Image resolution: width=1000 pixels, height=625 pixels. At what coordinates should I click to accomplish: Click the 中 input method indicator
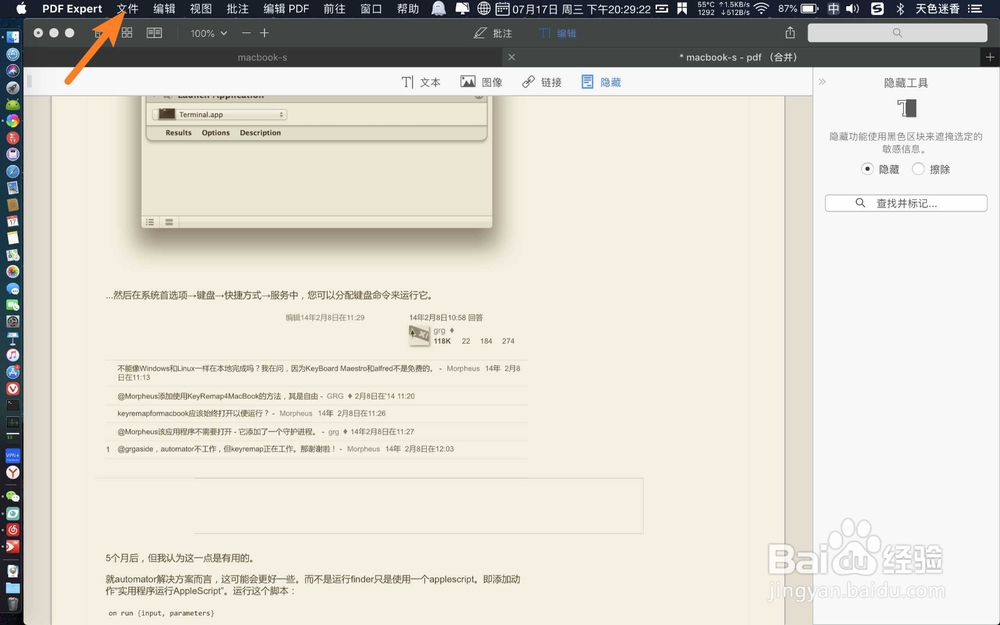tap(834, 8)
